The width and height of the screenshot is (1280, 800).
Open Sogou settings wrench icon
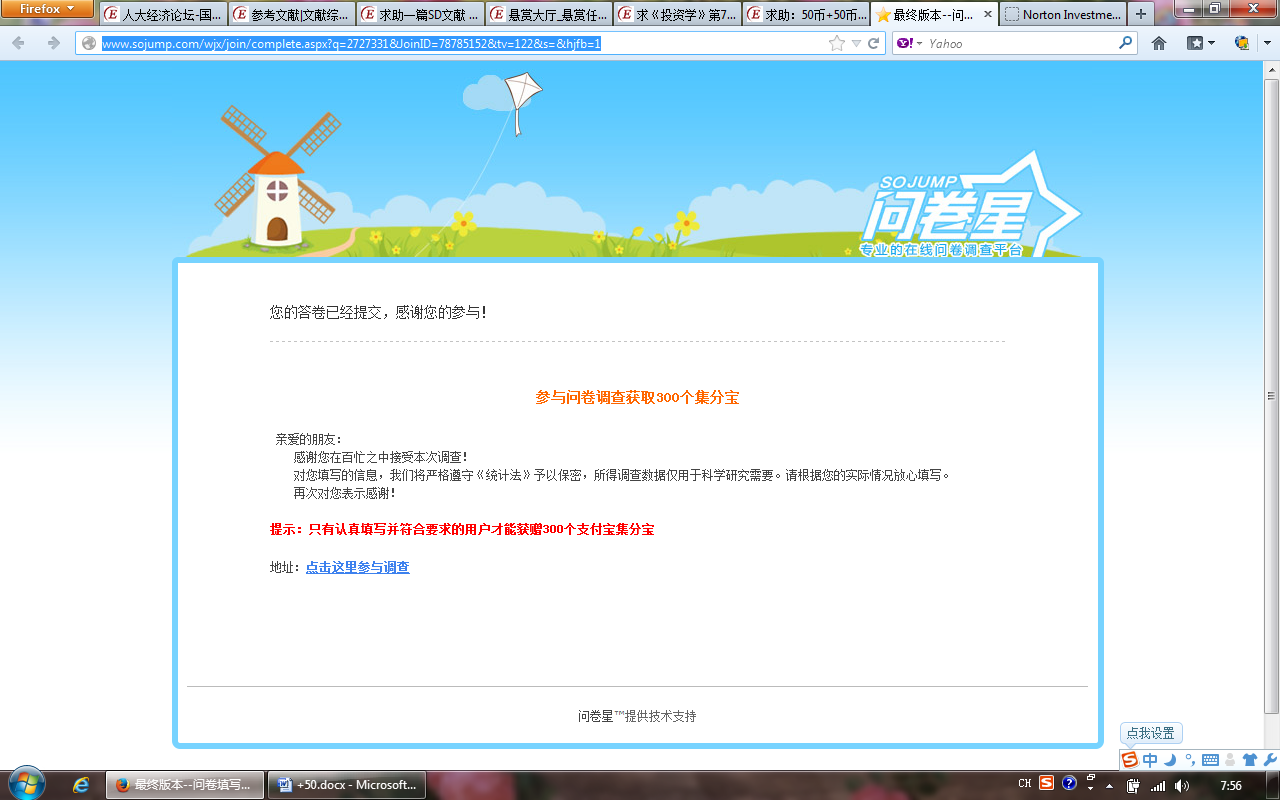pyautogui.click(x=1270, y=760)
